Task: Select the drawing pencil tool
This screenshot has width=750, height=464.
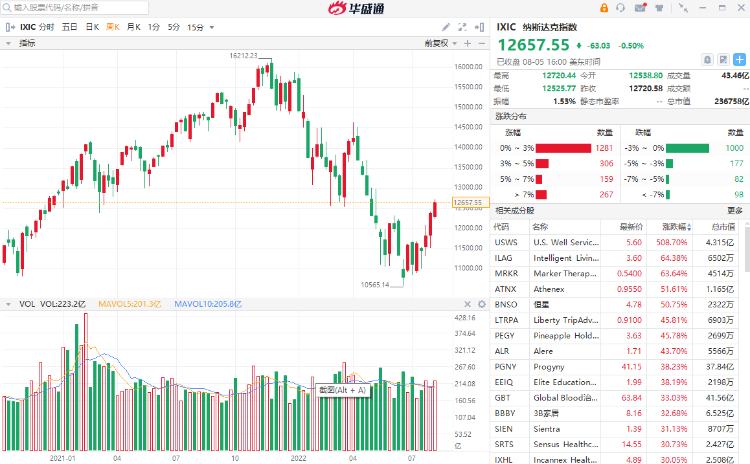Action: click(x=446, y=27)
